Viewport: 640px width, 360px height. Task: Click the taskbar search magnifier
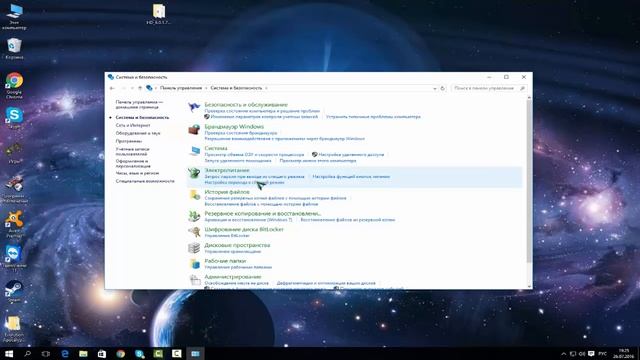coord(27,353)
